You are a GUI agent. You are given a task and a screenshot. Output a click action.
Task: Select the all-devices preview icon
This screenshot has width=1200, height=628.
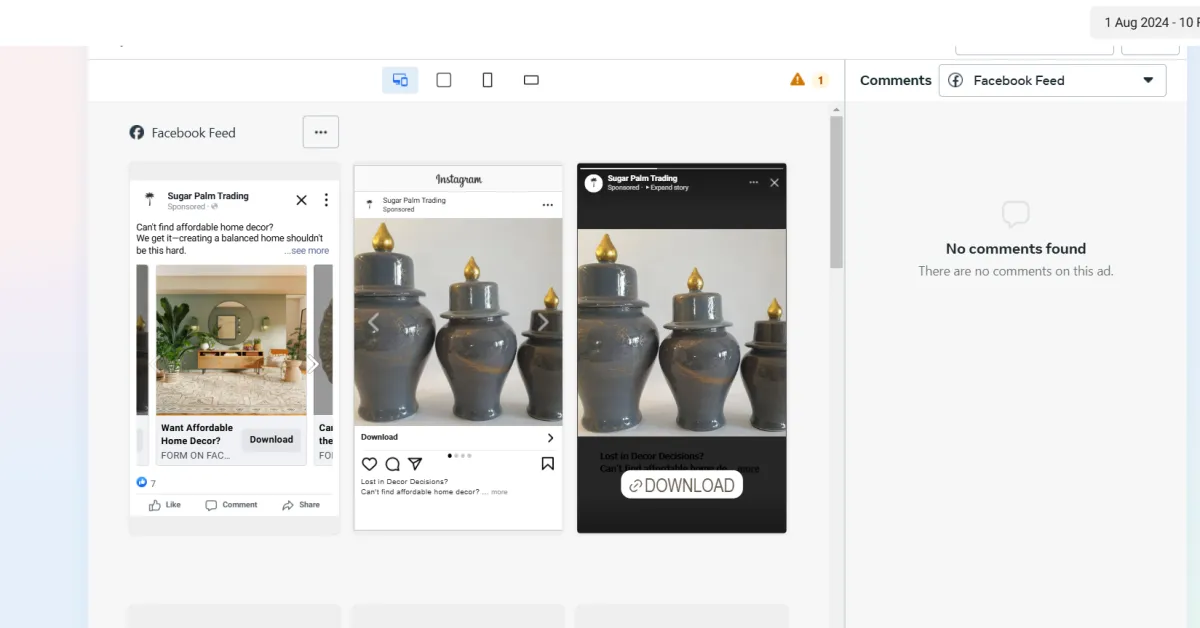point(400,80)
